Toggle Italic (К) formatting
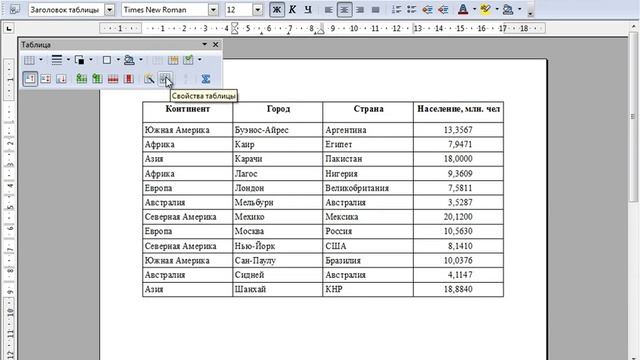This screenshot has width=640, height=360. click(292, 9)
